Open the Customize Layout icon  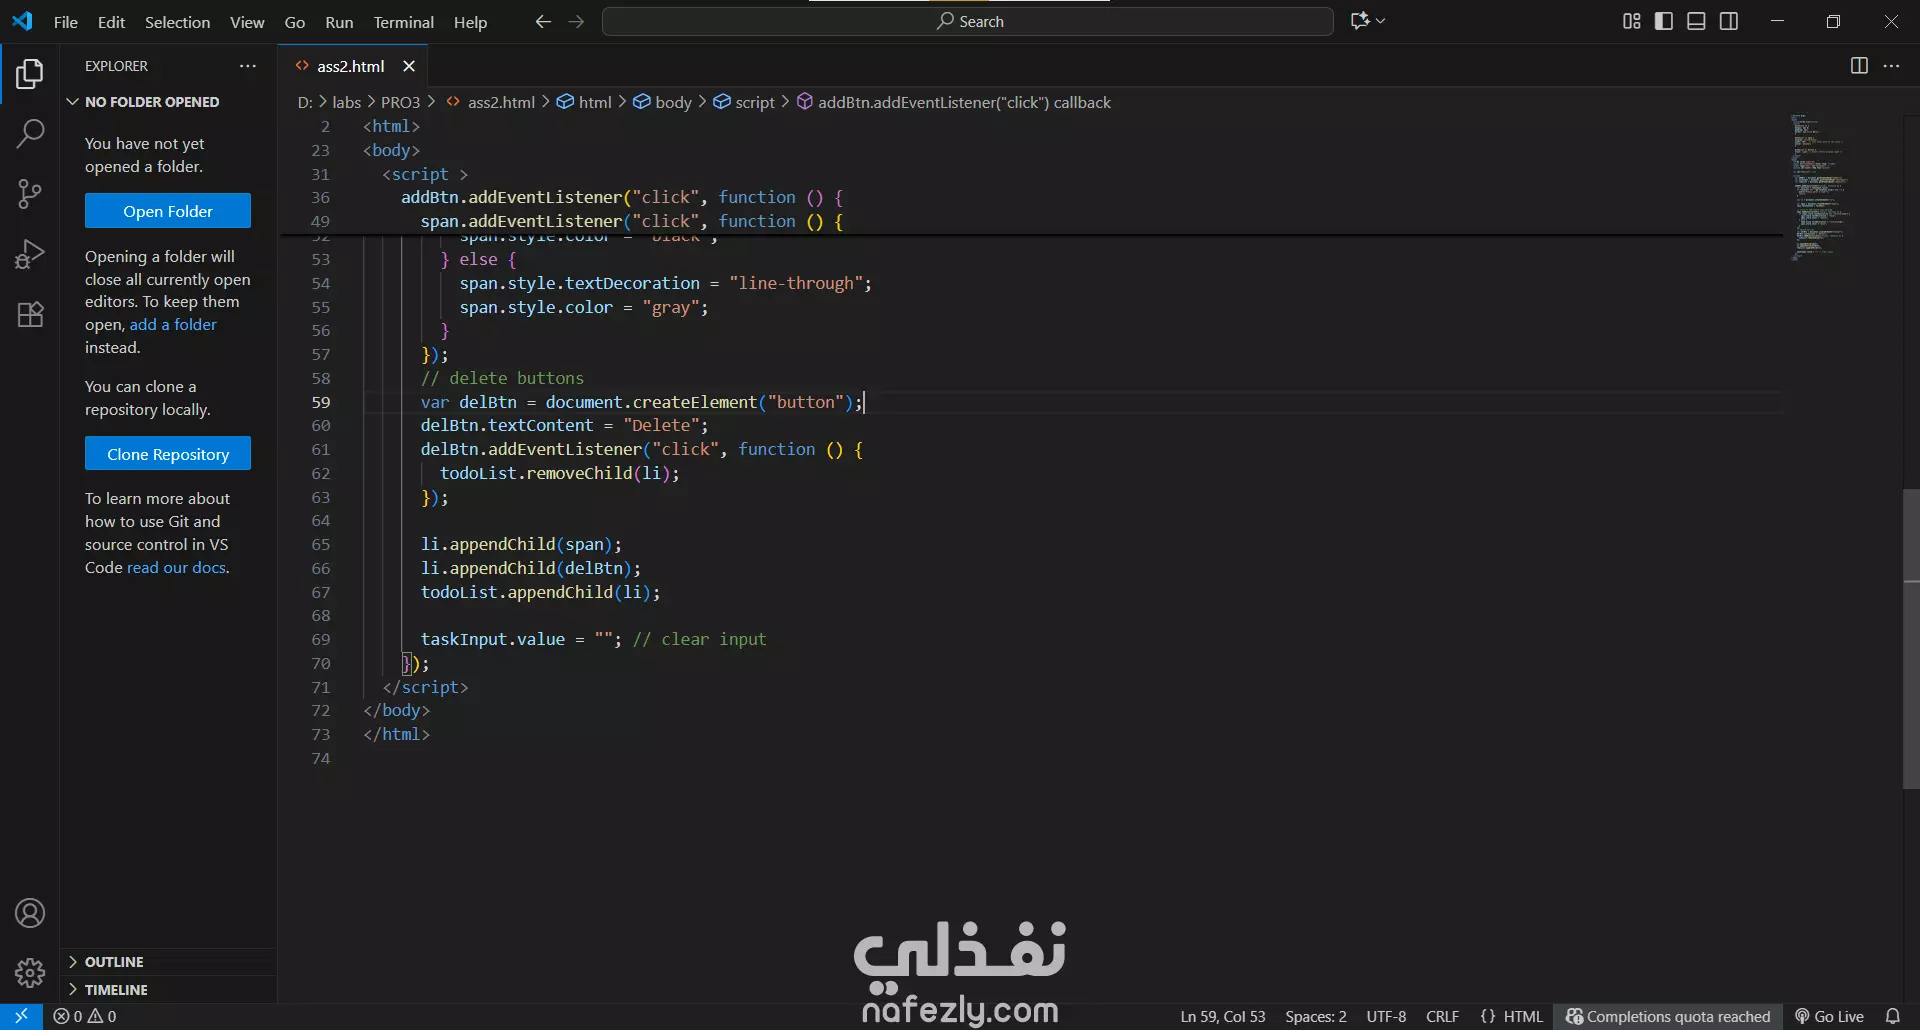point(1631,21)
